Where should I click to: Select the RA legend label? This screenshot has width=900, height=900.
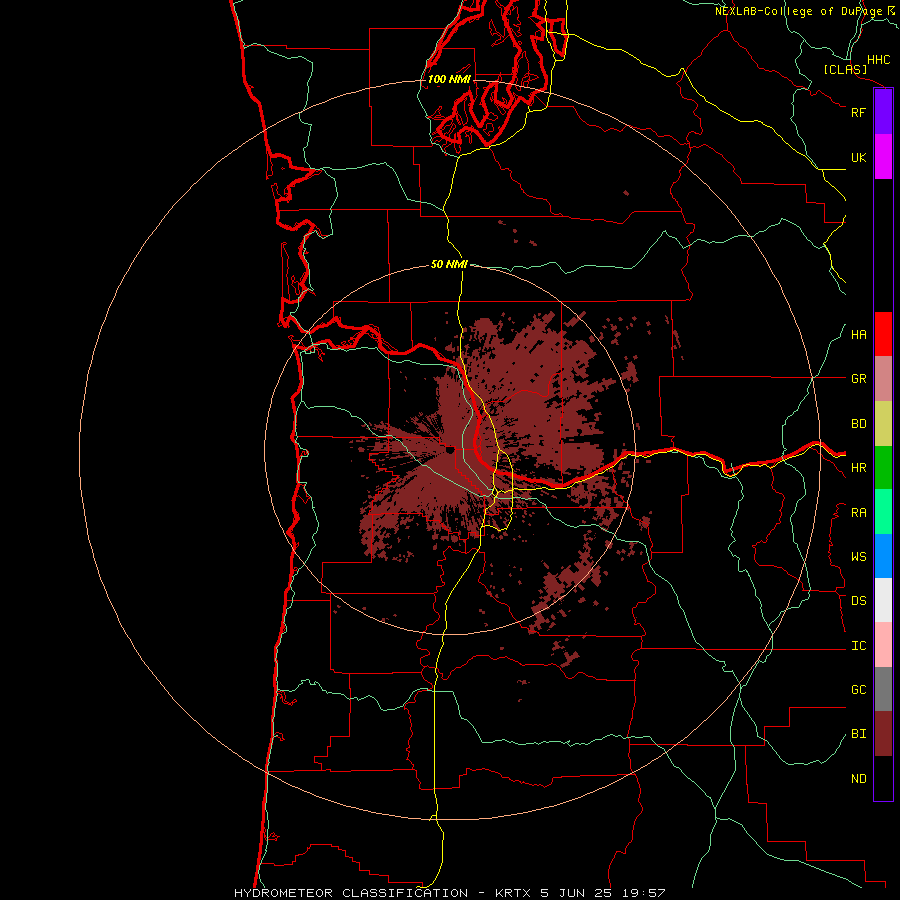pos(859,513)
